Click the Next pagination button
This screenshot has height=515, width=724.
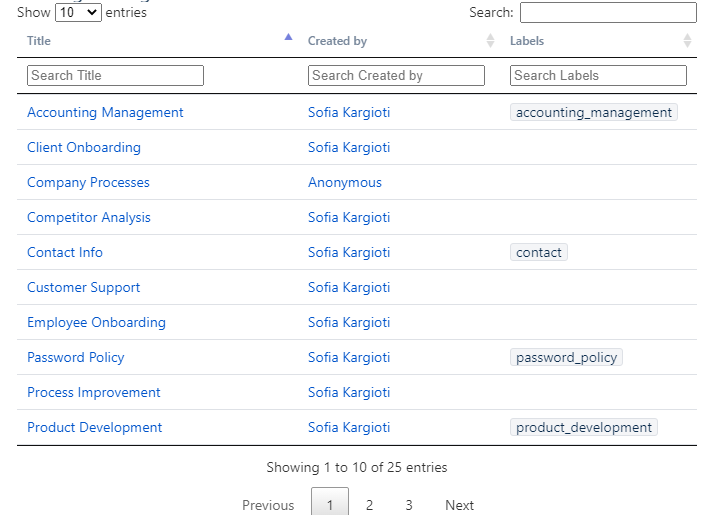pos(459,505)
